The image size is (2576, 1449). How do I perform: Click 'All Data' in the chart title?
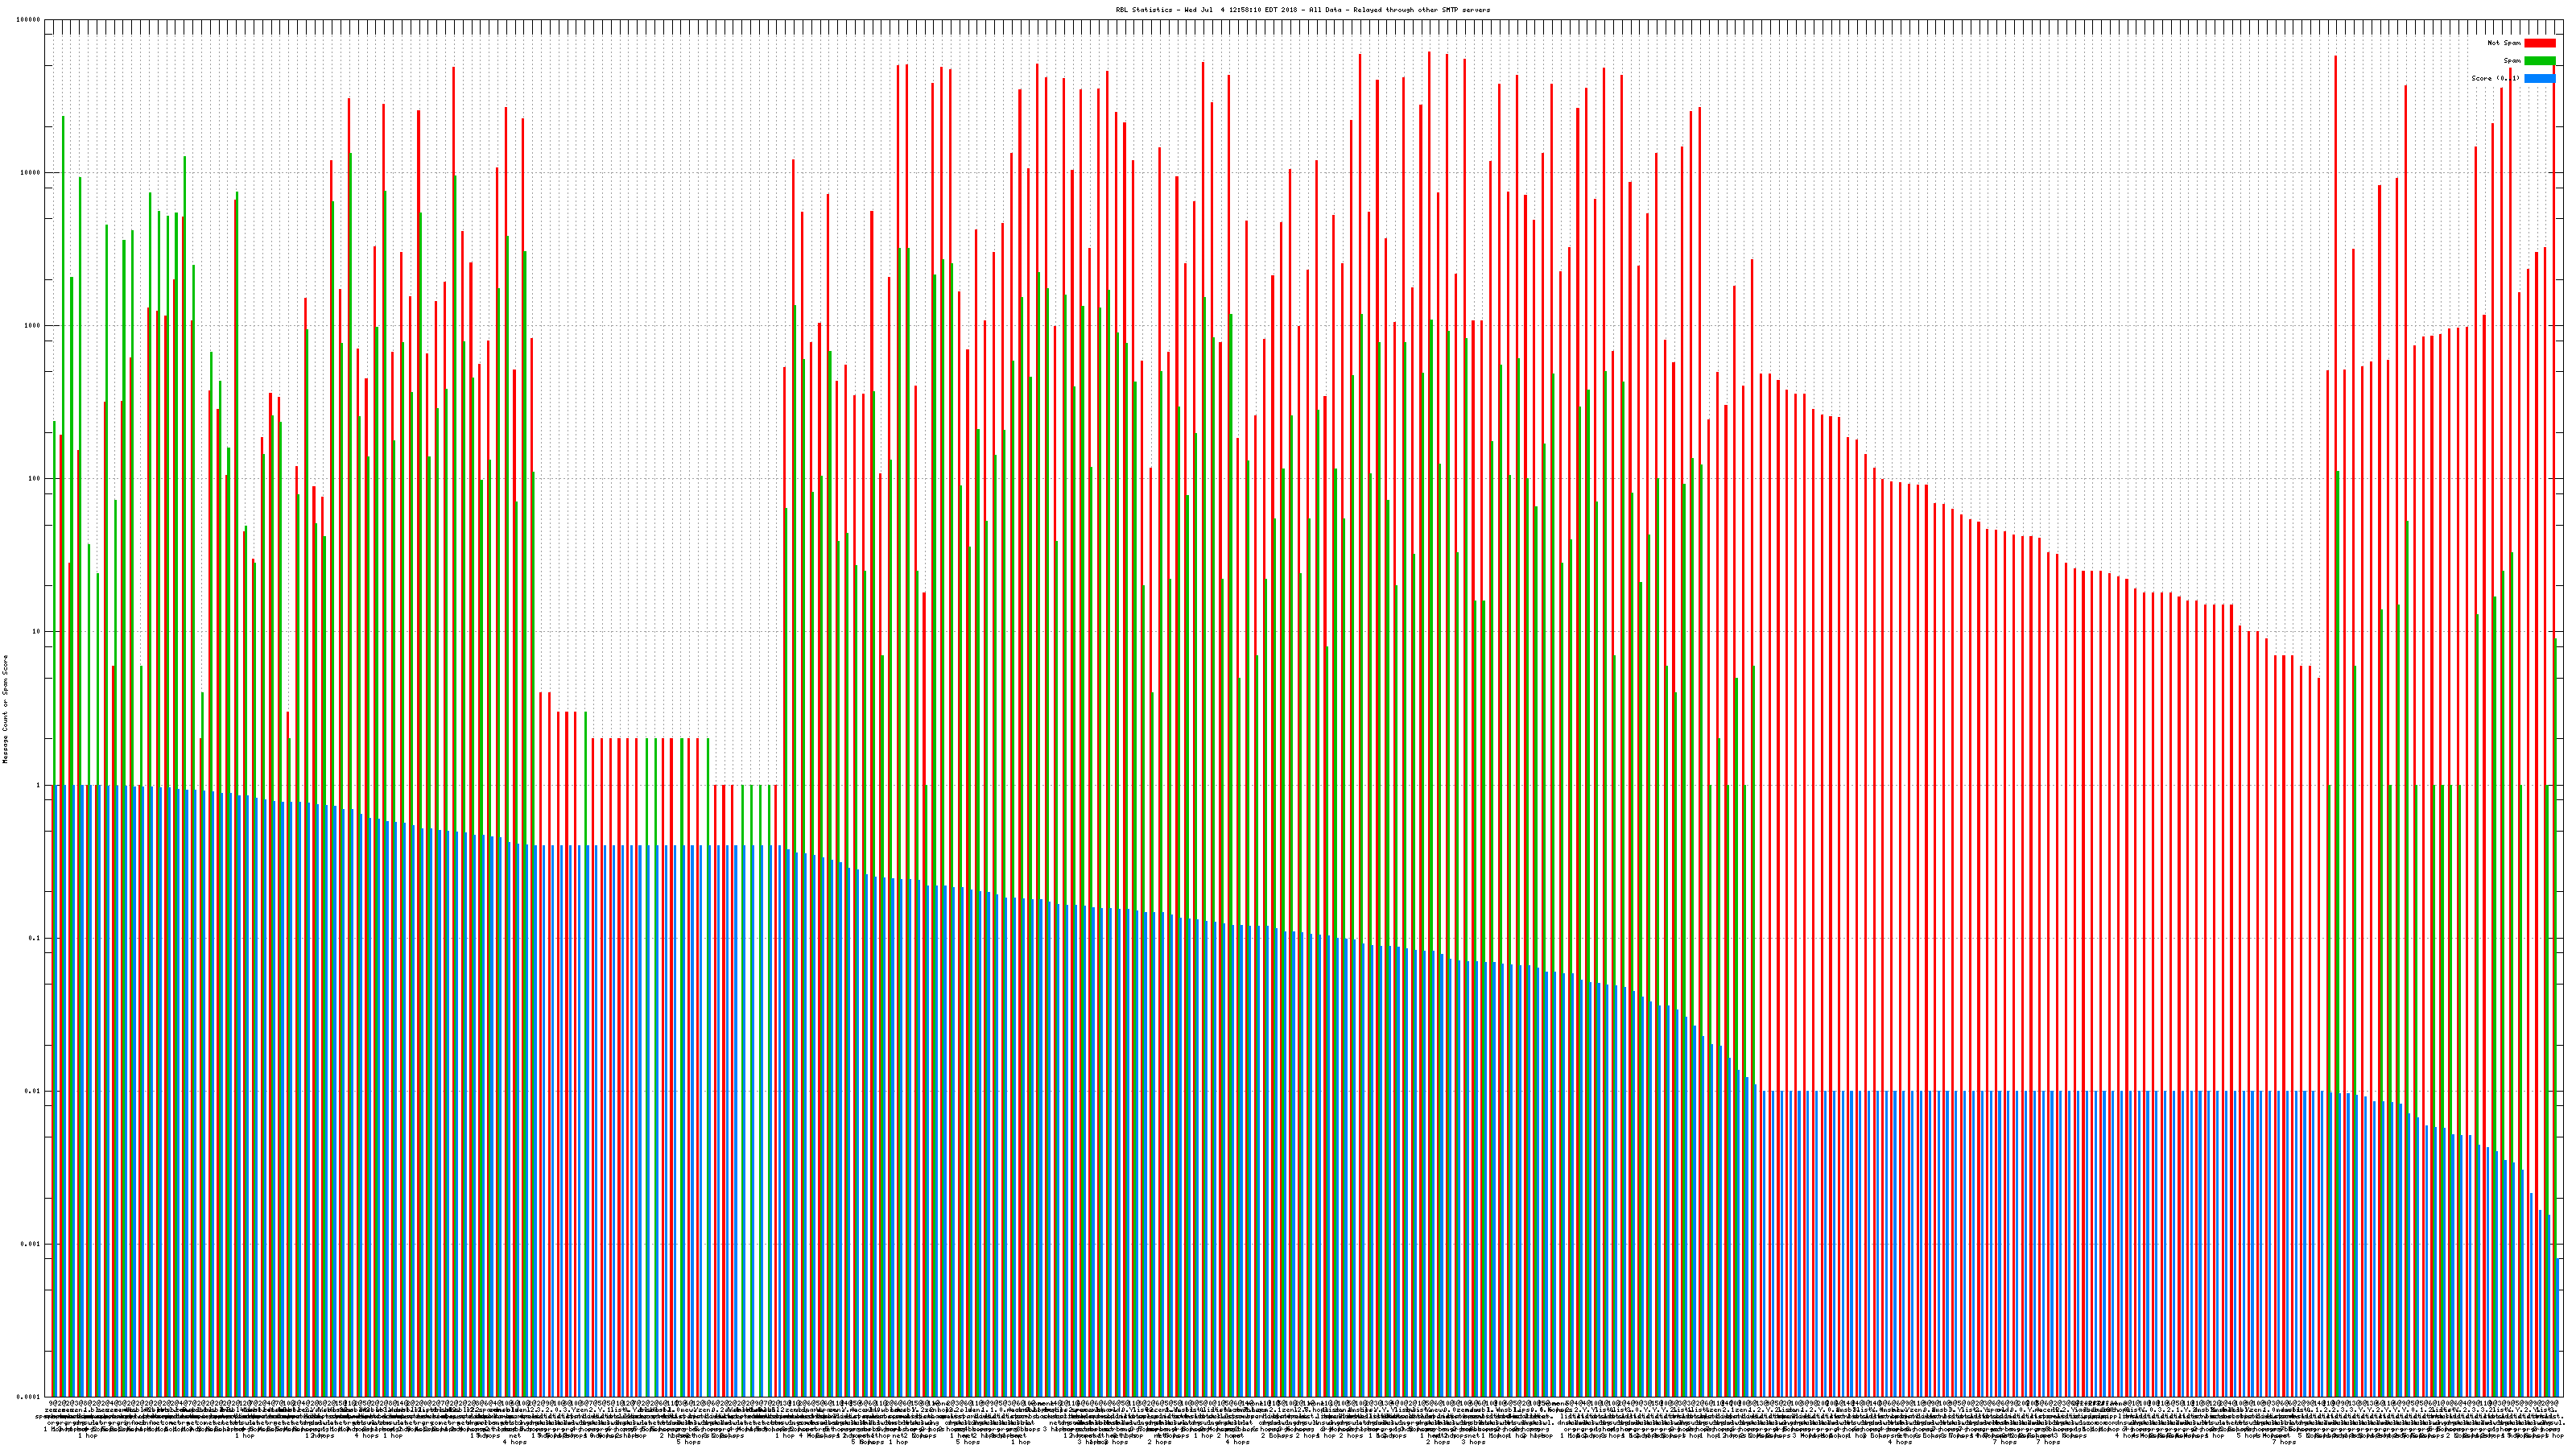[x=1325, y=10]
